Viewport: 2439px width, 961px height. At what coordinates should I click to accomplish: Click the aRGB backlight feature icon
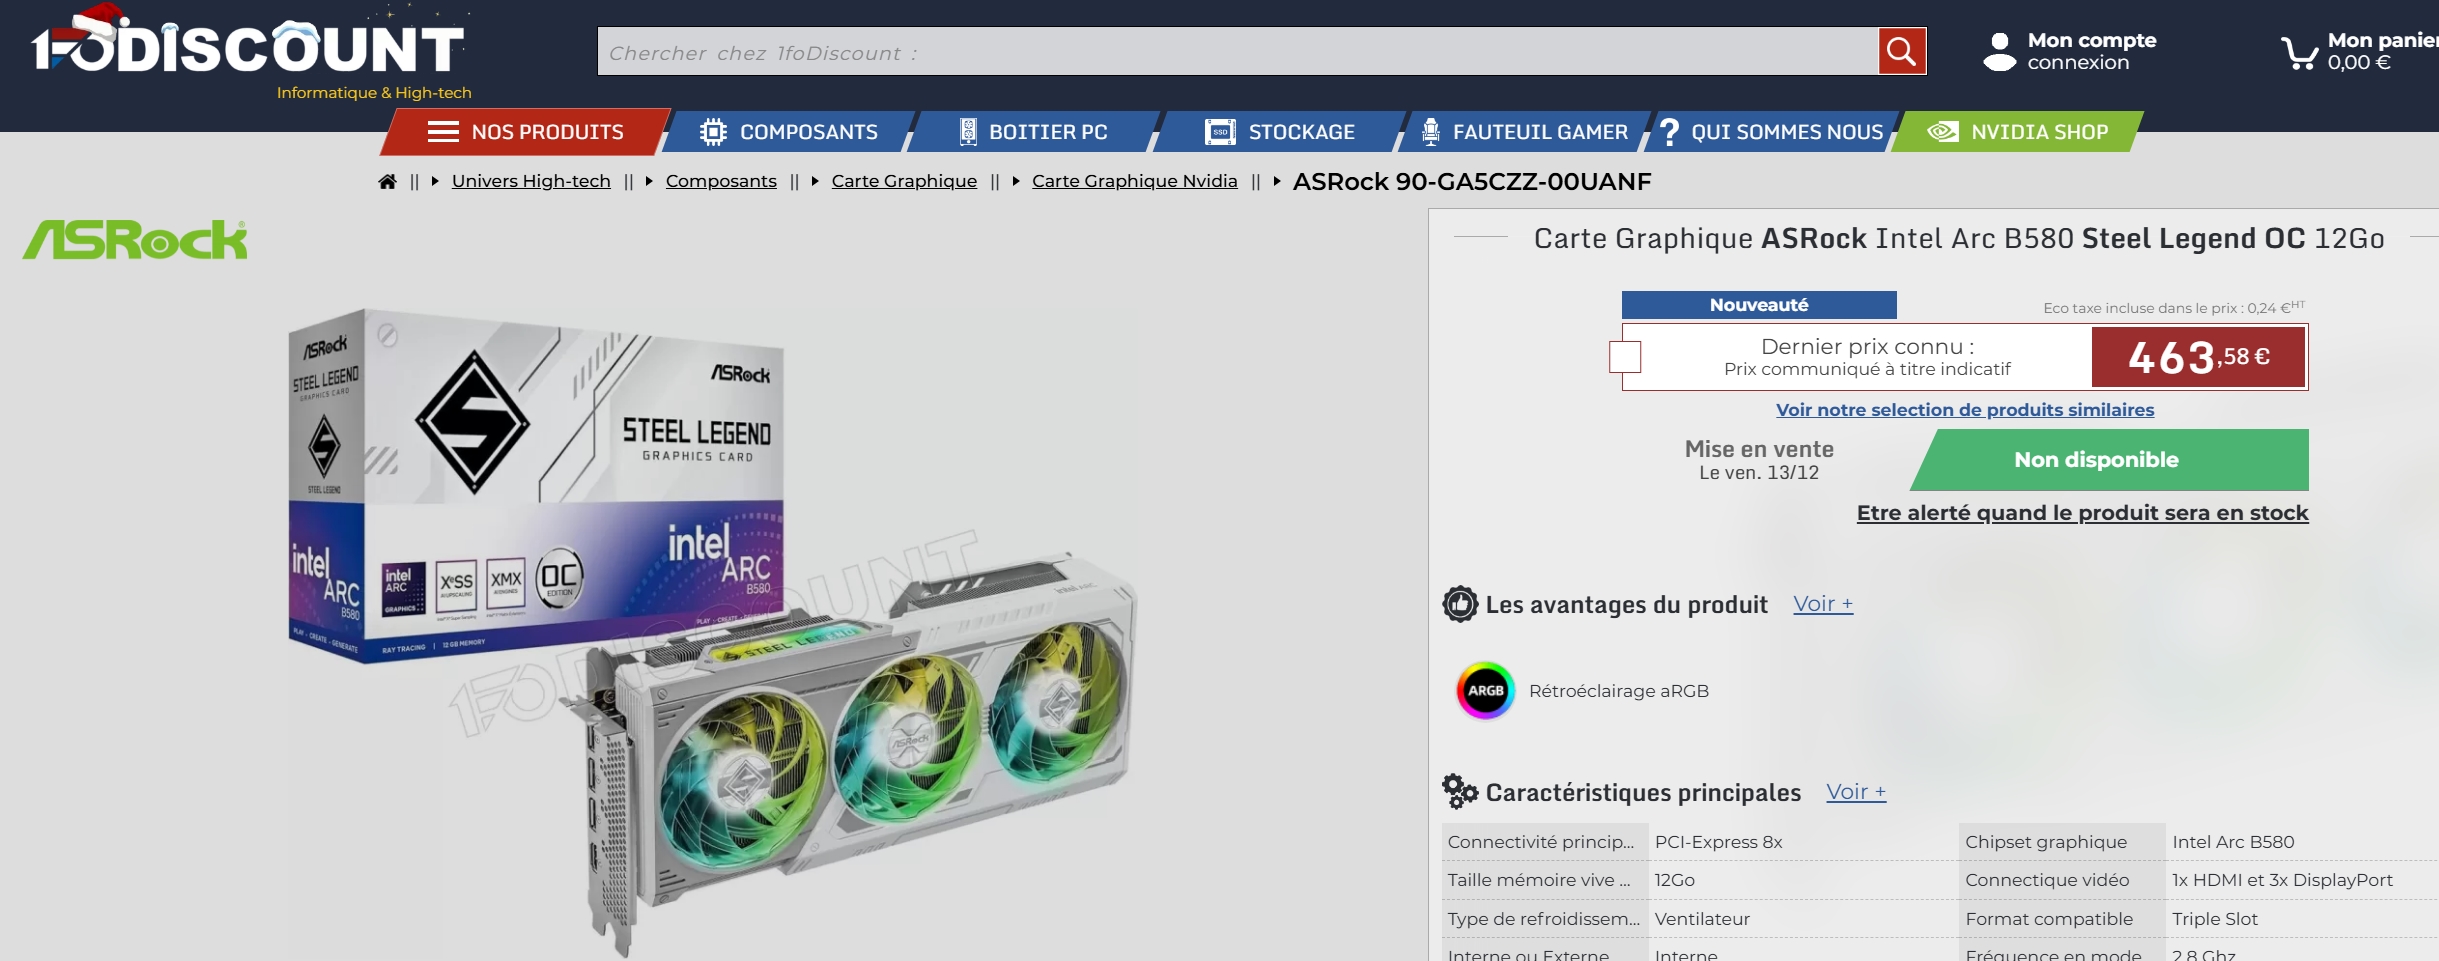point(1485,690)
